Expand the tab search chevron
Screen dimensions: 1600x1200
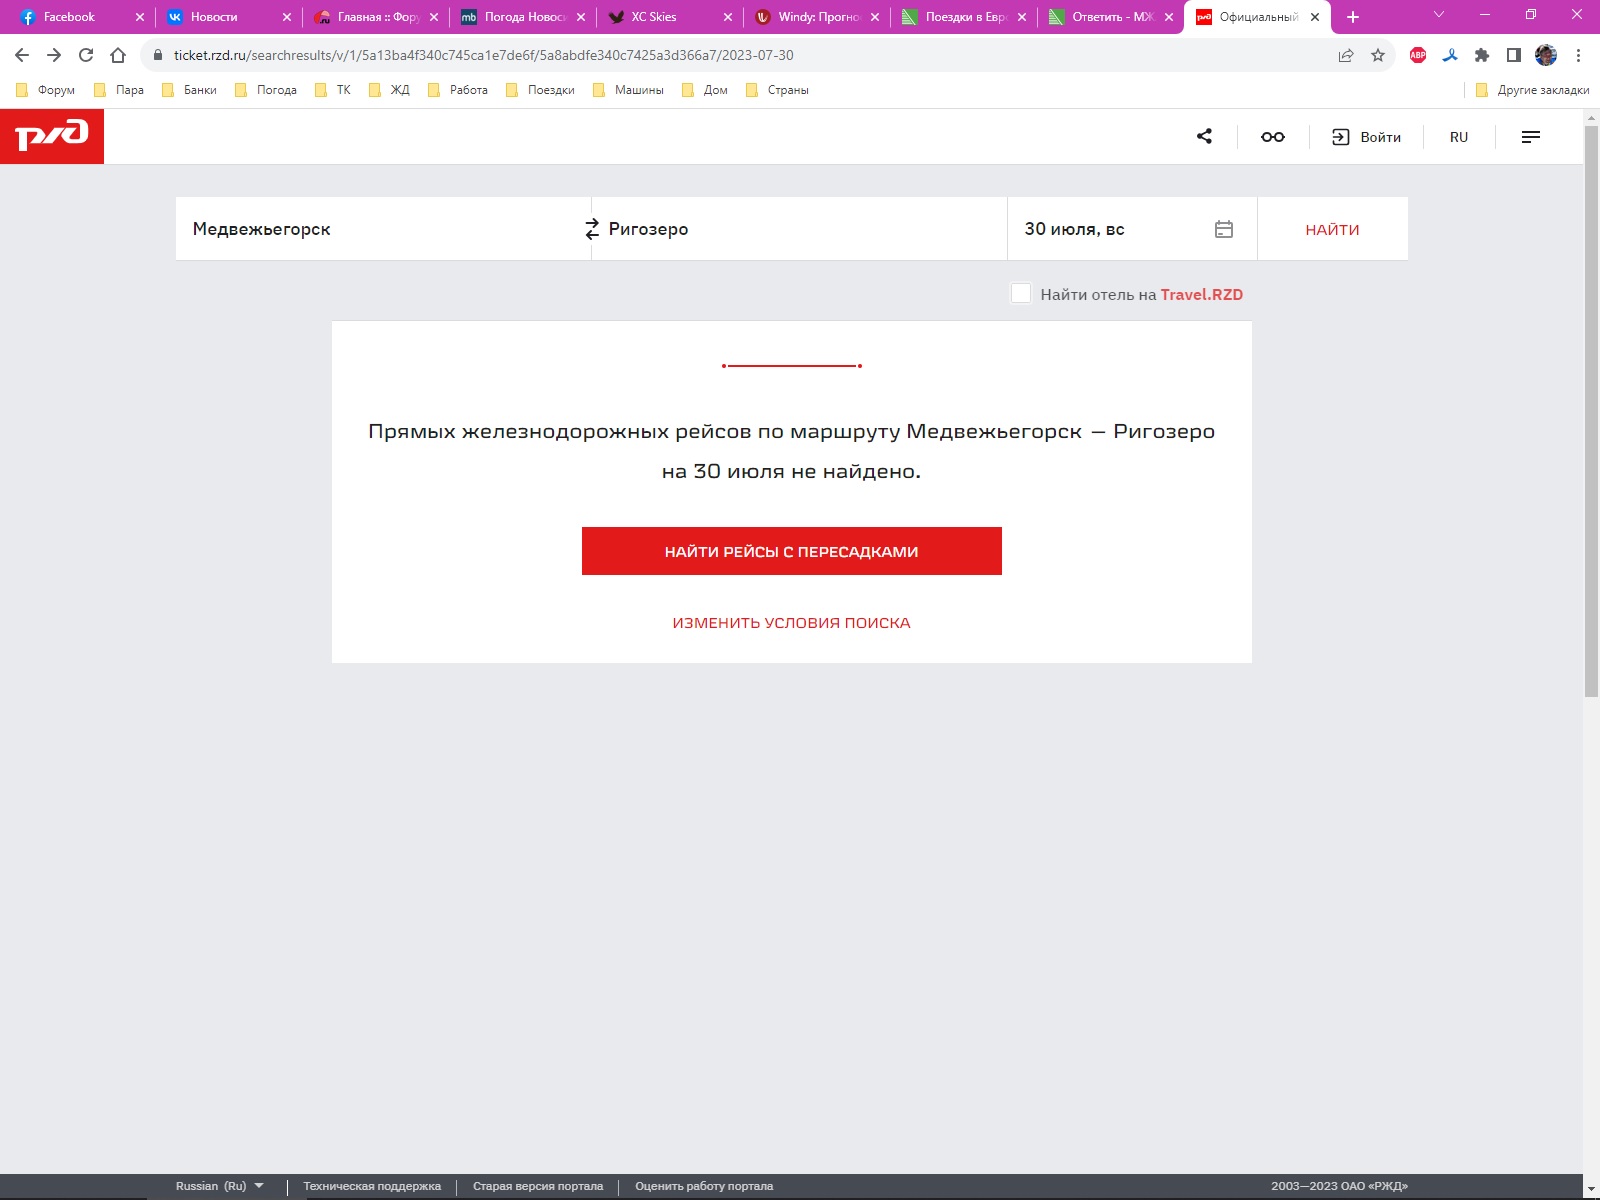(1438, 15)
